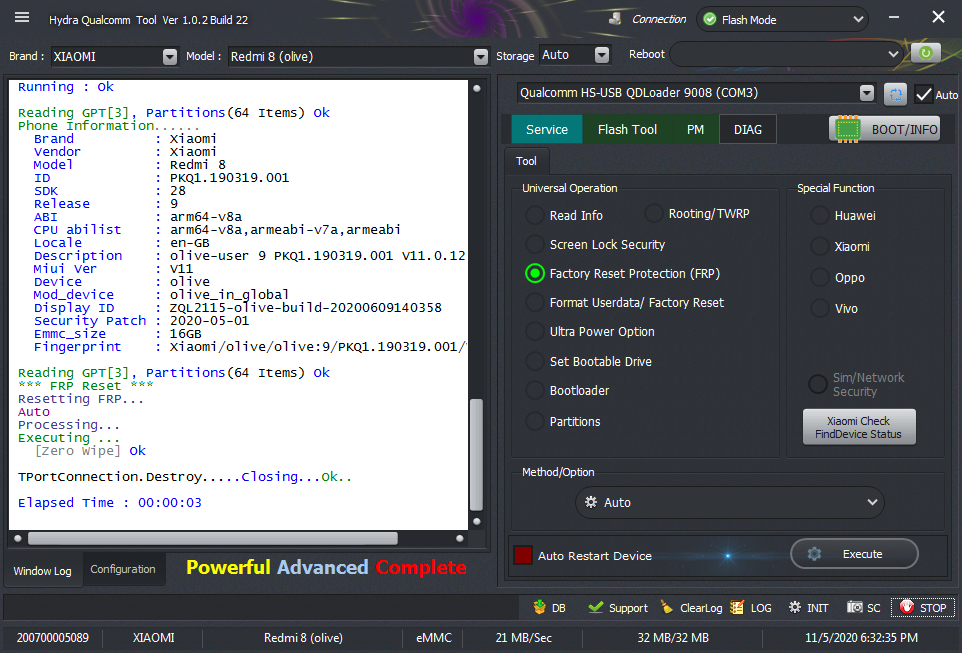
Task: Select the Rooting/TWRP option
Action: 697,214
